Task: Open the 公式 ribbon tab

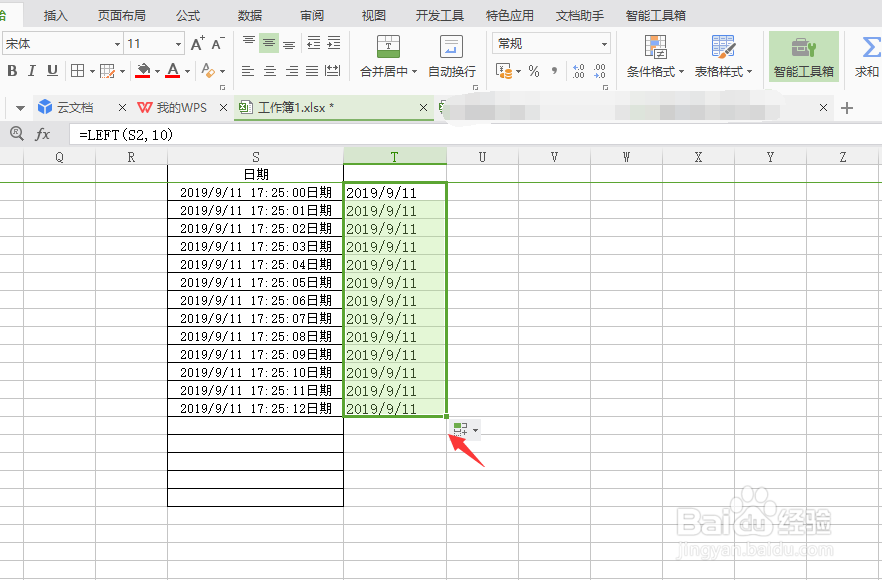Action: [188, 15]
